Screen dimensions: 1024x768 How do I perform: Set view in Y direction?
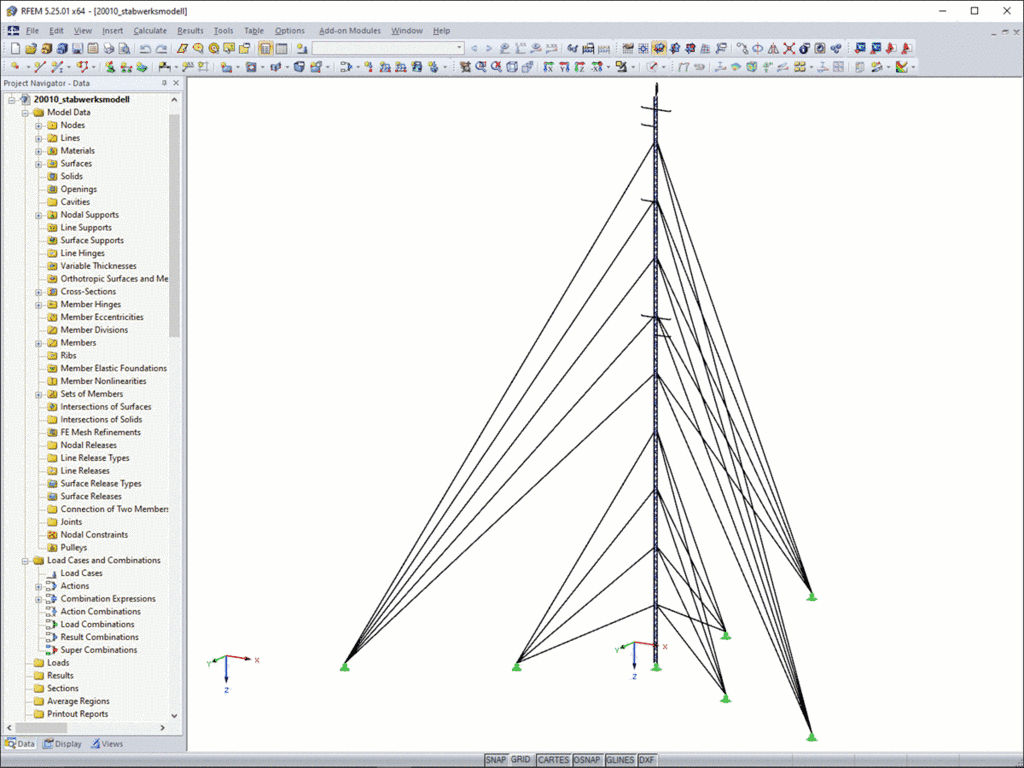[x=564, y=67]
